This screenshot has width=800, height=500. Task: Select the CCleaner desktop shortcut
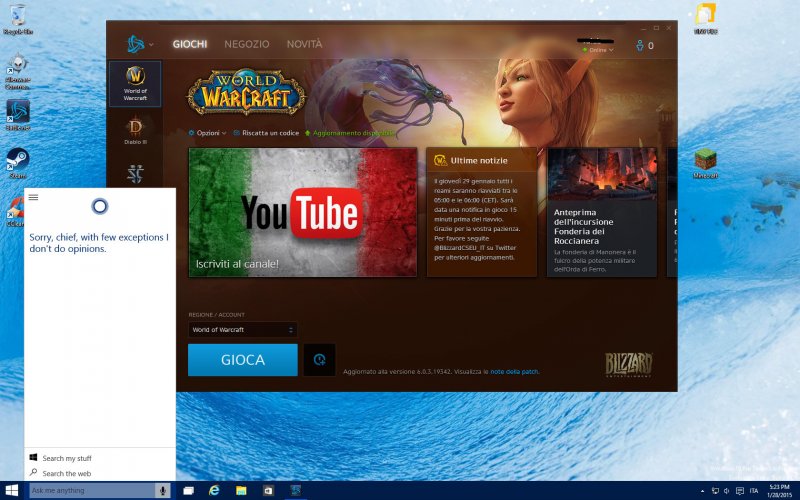tap(15, 211)
